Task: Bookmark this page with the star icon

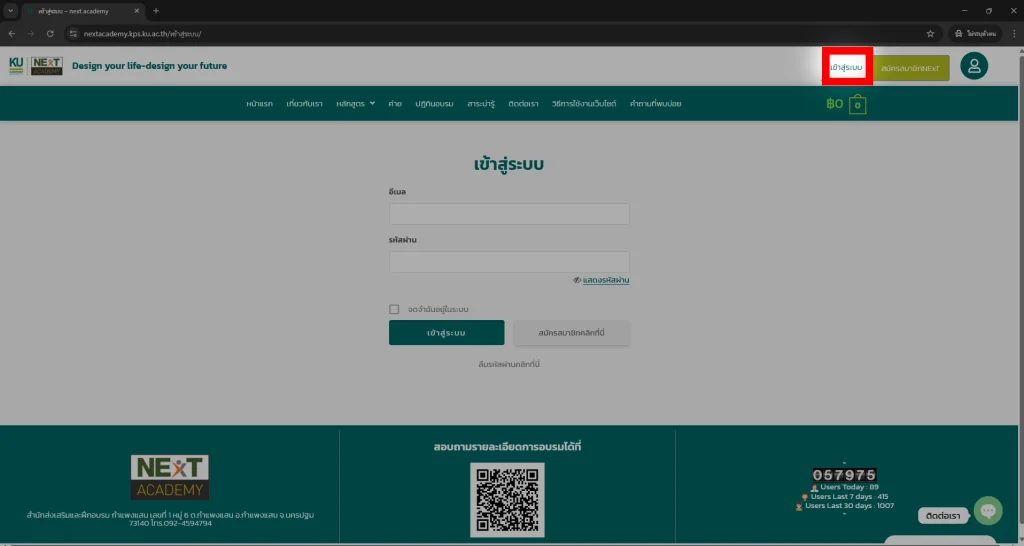Action: (930, 33)
